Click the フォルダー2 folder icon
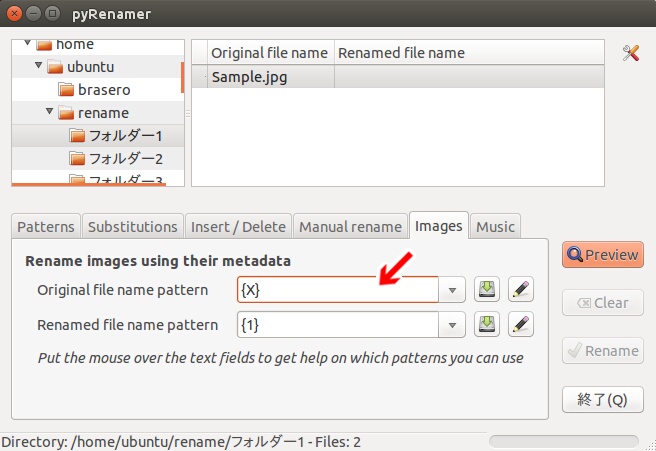The image size is (656, 451). click(x=77, y=159)
